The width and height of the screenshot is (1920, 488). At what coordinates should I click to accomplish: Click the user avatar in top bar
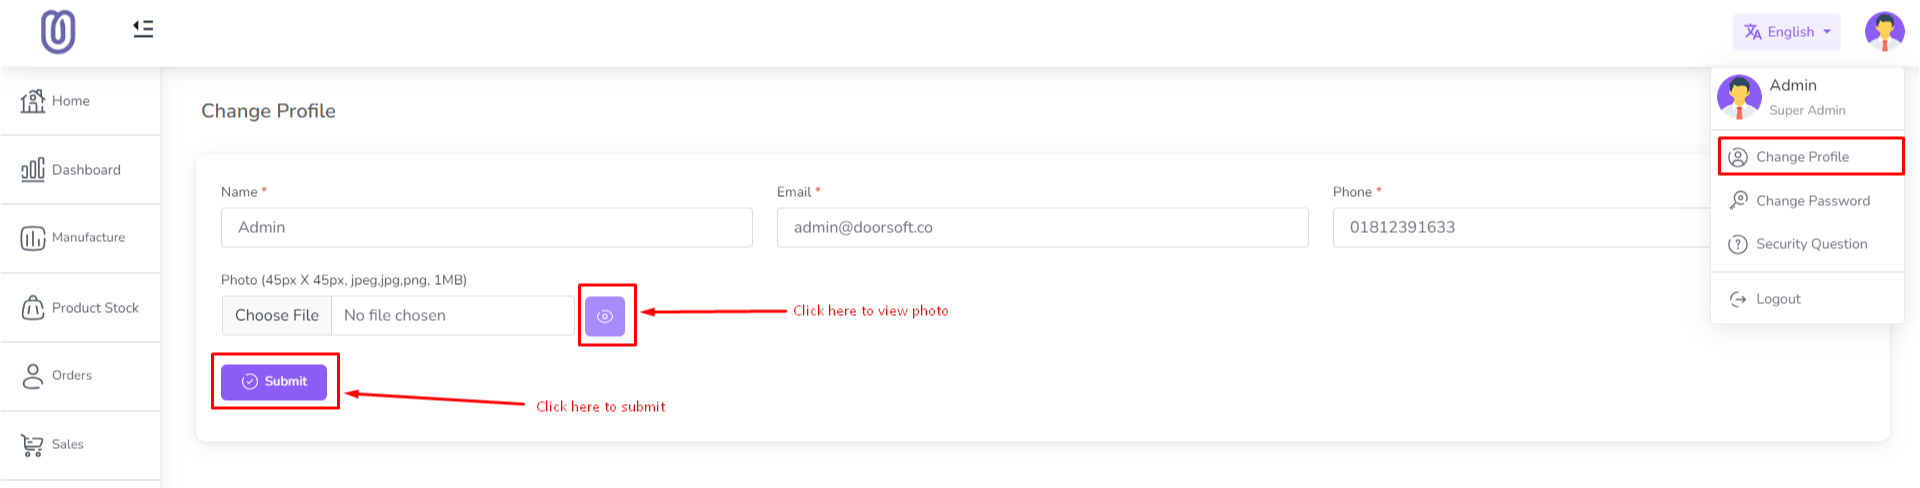tap(1884, 32)
